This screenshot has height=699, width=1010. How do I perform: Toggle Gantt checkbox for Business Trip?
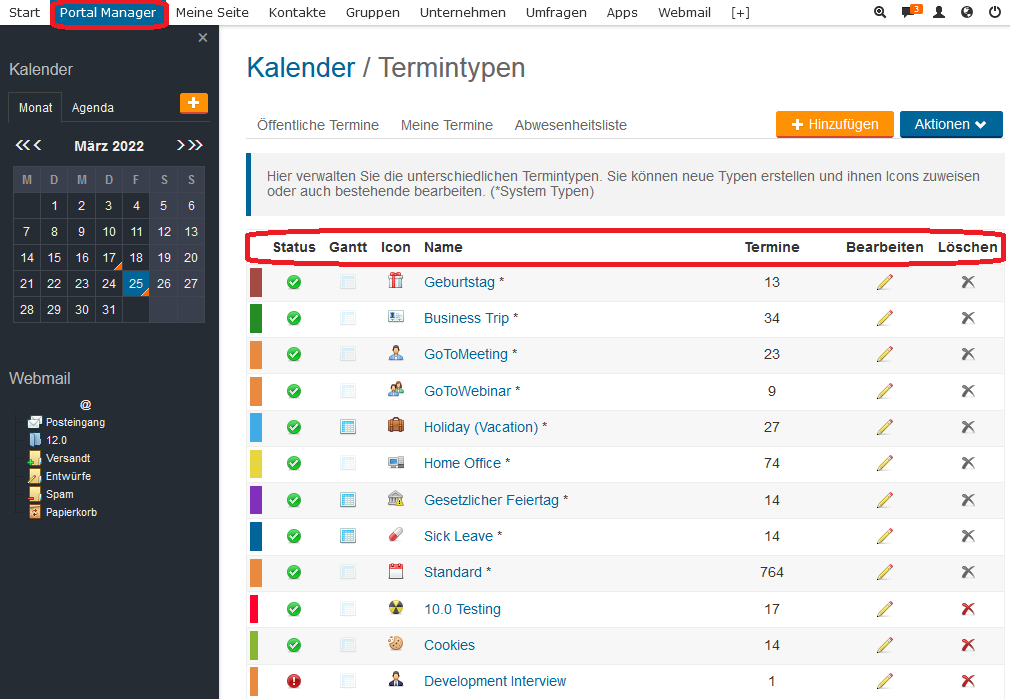point(348,318)
